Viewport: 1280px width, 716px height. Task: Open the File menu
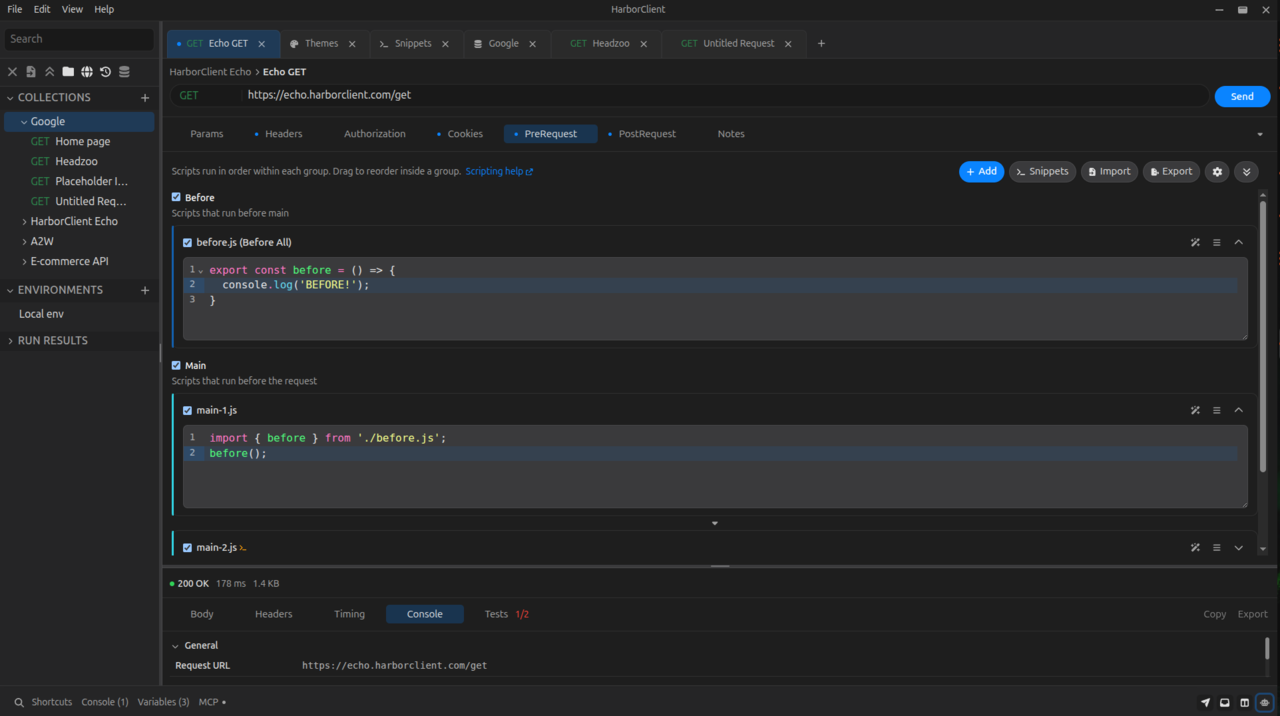click(x=15, y=9)
